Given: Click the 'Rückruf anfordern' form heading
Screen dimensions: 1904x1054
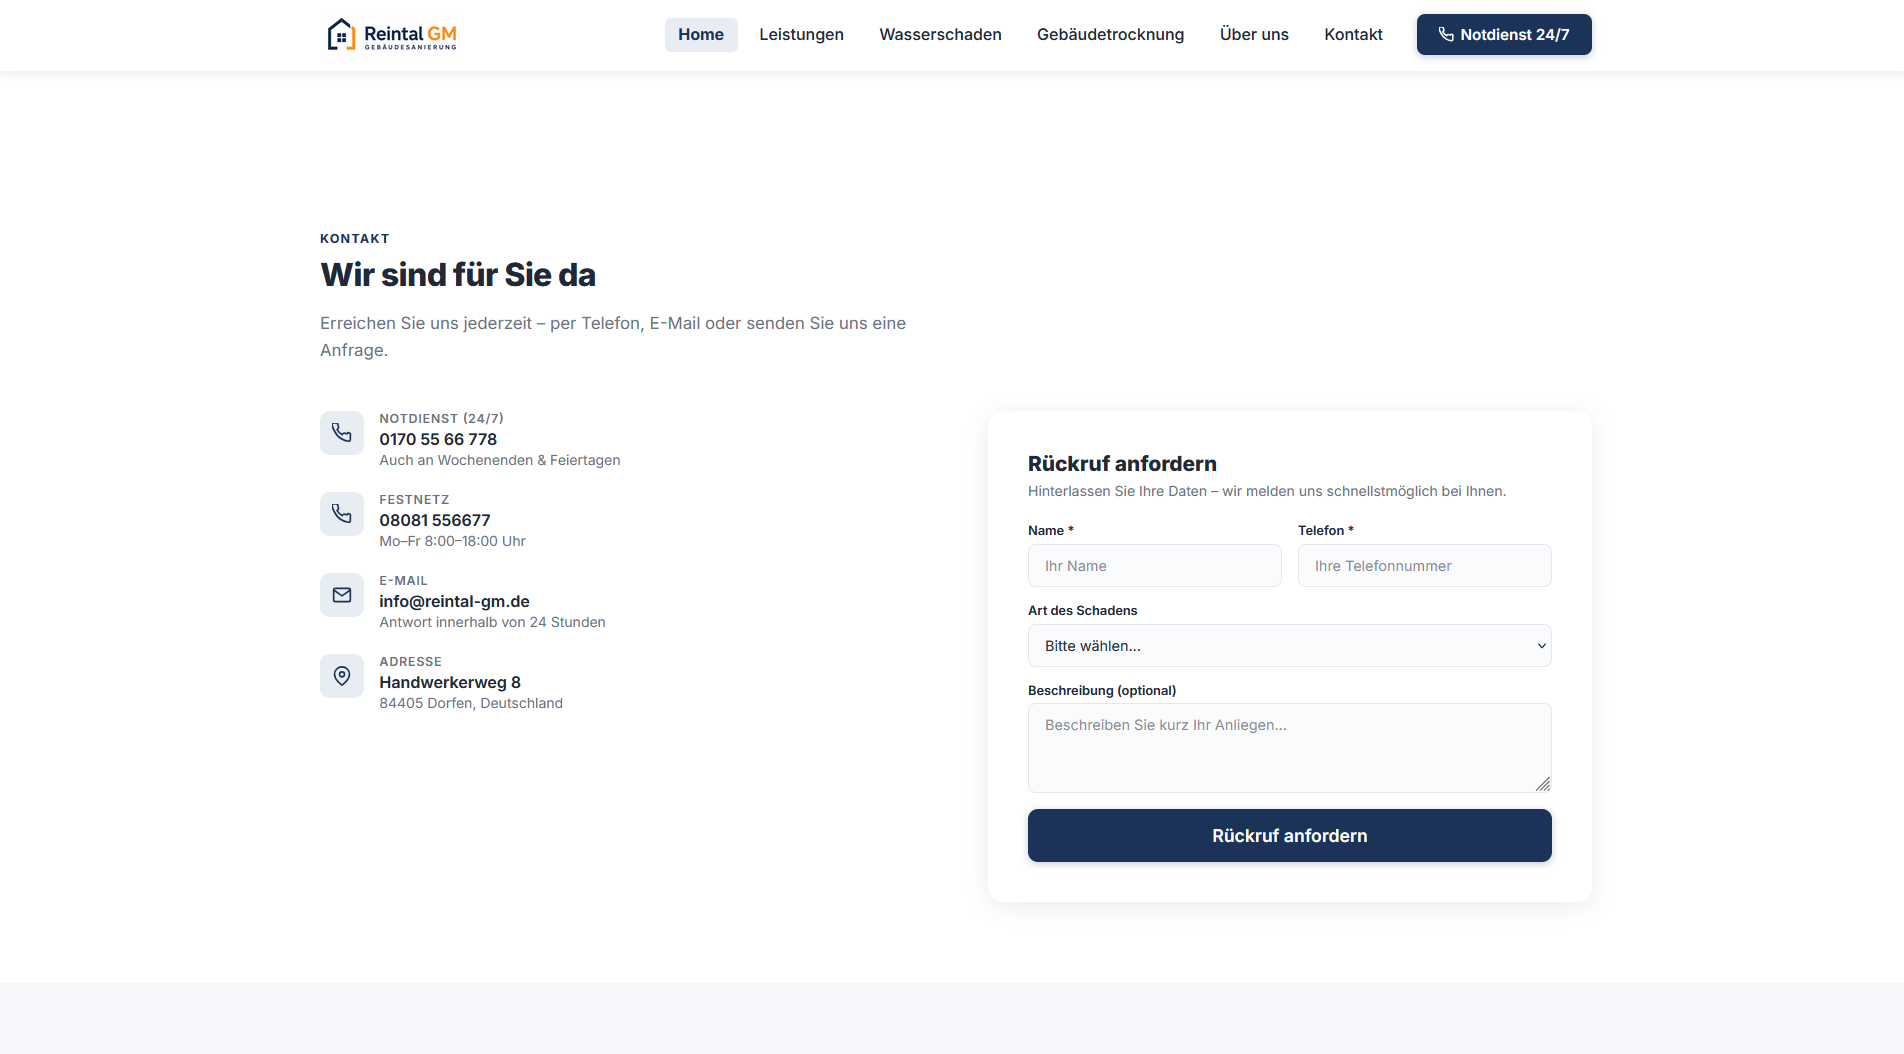Looking at the screenshot, I should tap(1122, 464).
